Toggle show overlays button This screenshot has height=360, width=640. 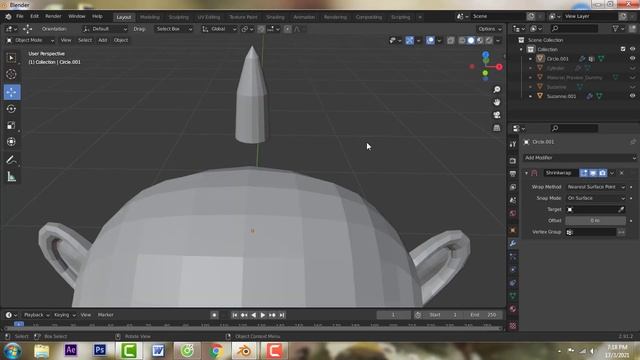(x=430, y=40)
